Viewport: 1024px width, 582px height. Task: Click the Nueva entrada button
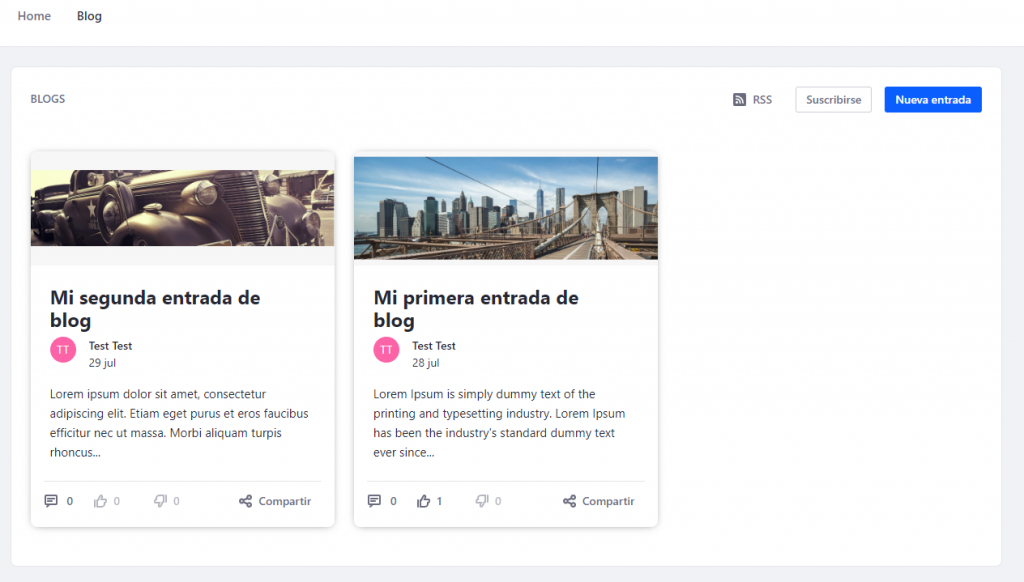coord(932,99)
